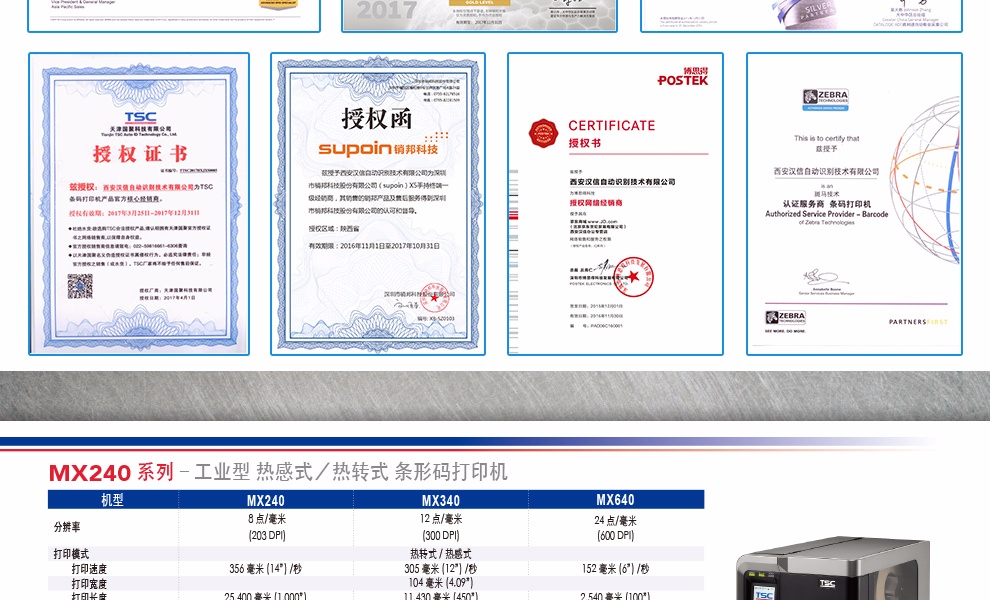Click 授权网络经销商 on the POSTEK certificate
Screen dimensions: 990x600
(596, 203)
